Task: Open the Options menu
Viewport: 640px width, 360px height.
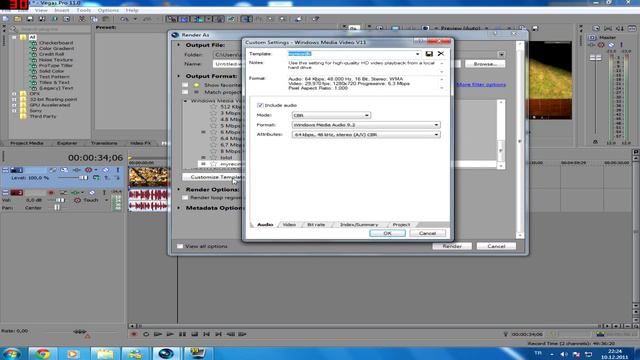Action: pyautogui.click(x=108, y=10)
